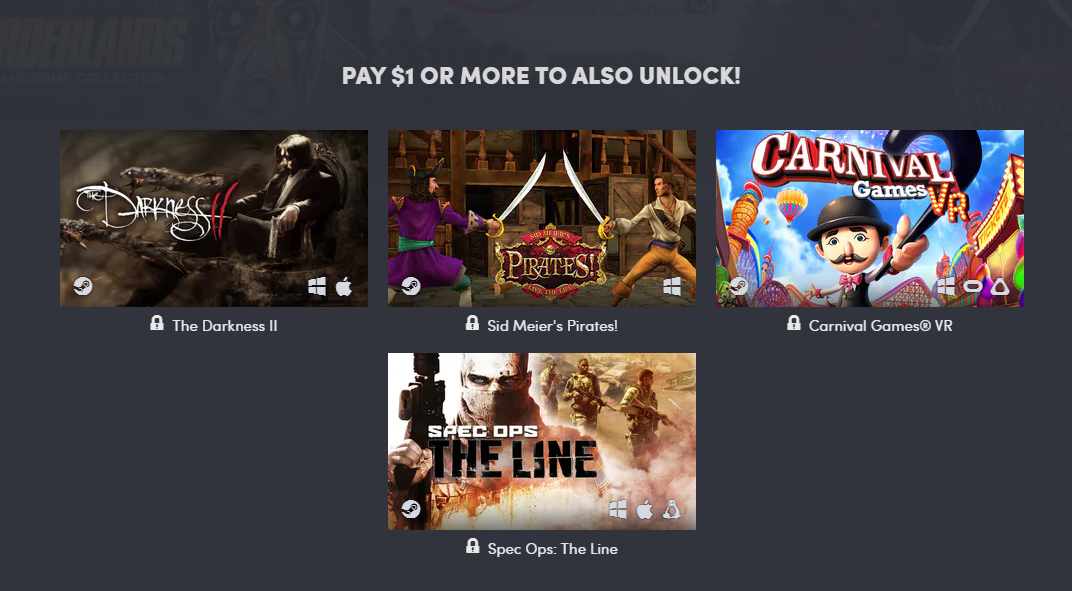1072x591 pixels.
Task: Click HTC Vive icon on Carnival Games VR
Action: click(x=1000, y=287)
